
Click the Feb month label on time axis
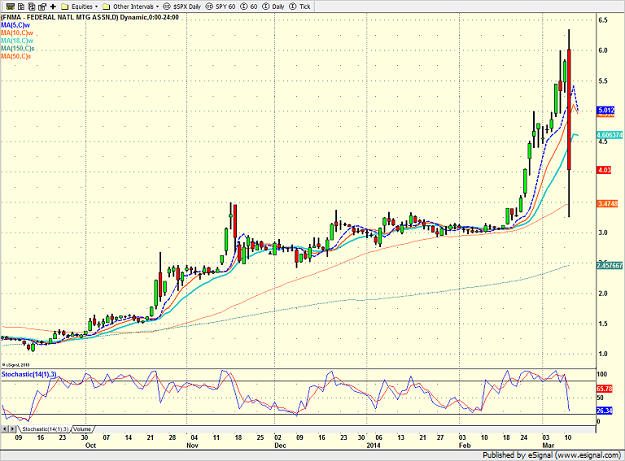465,445
